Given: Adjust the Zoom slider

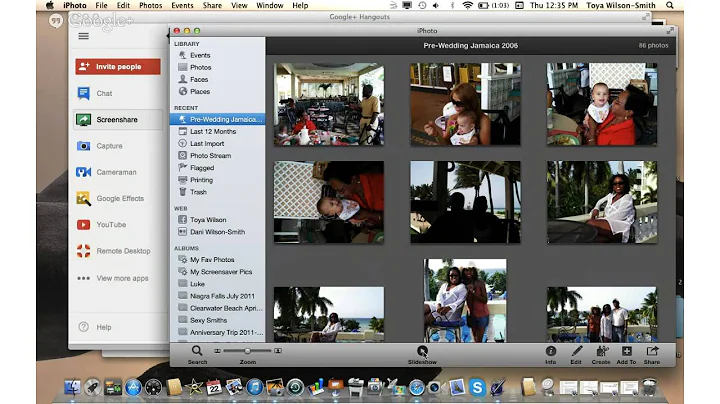Looking at the screenshot, I should pos(248,351).
